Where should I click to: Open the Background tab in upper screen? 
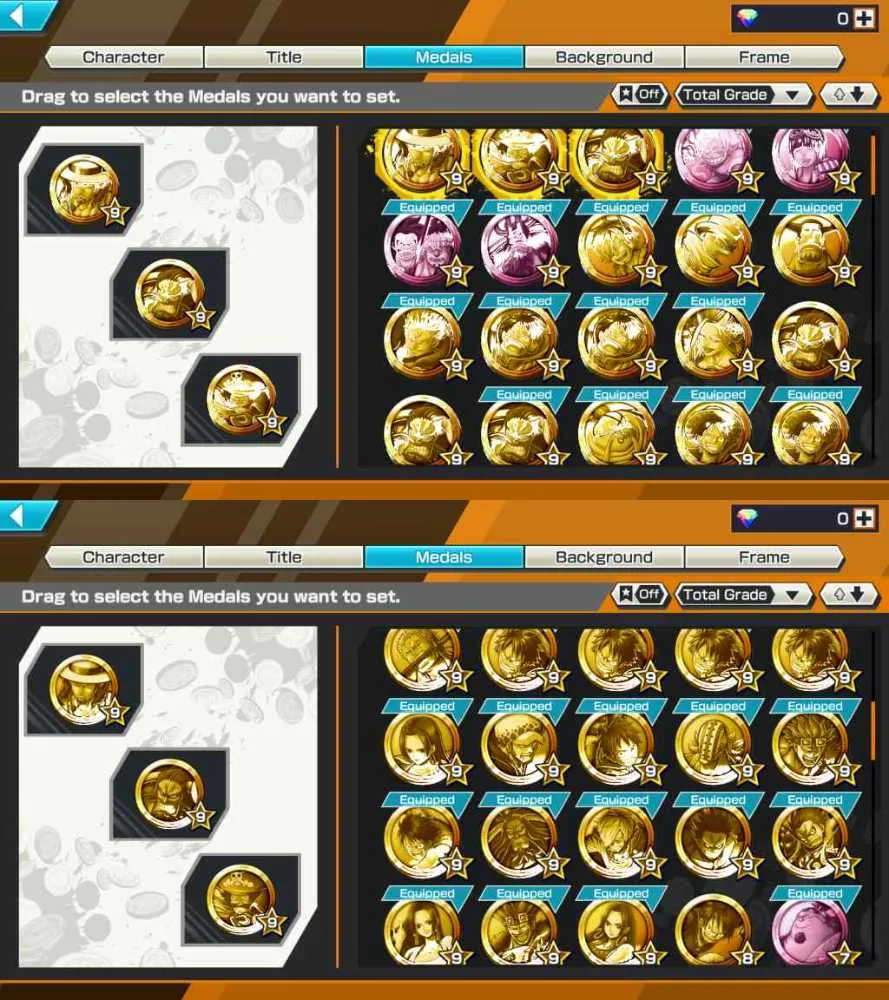coord(604,57)
